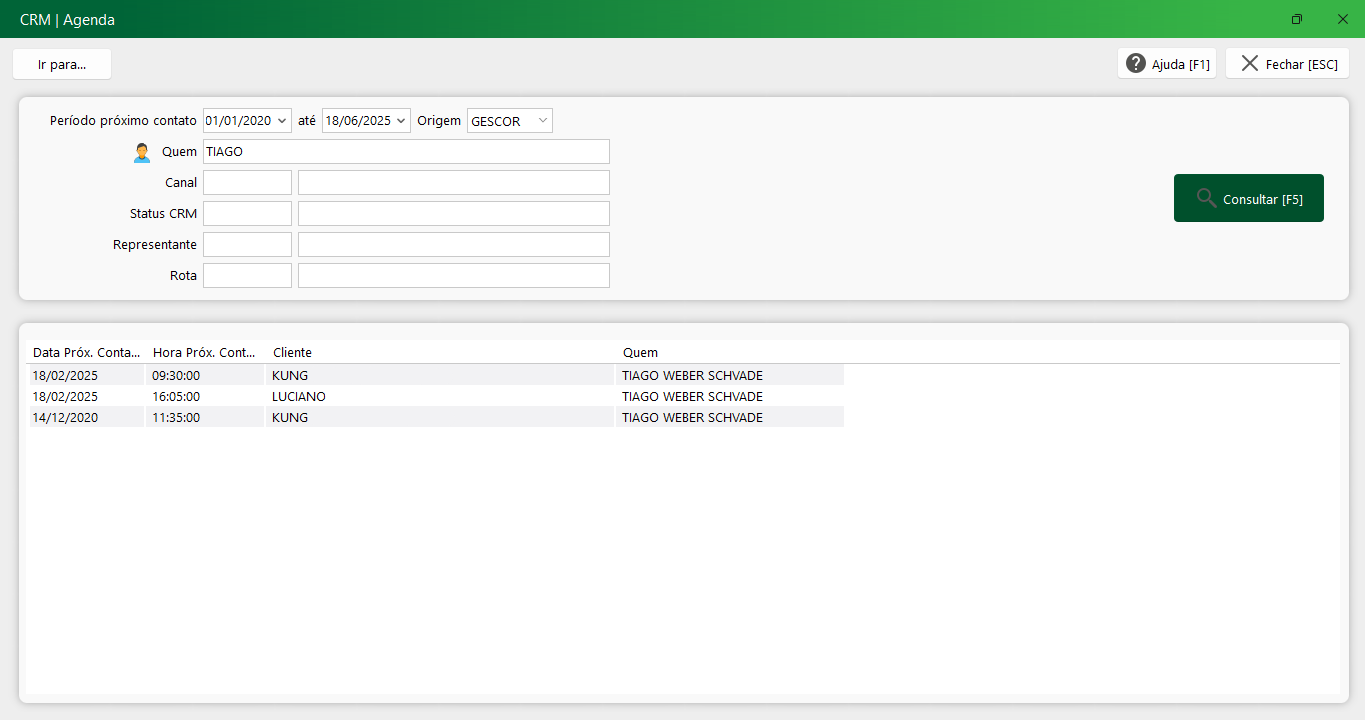Click the Representante code field
This screenshot has width=1365, height=720.
247,245
